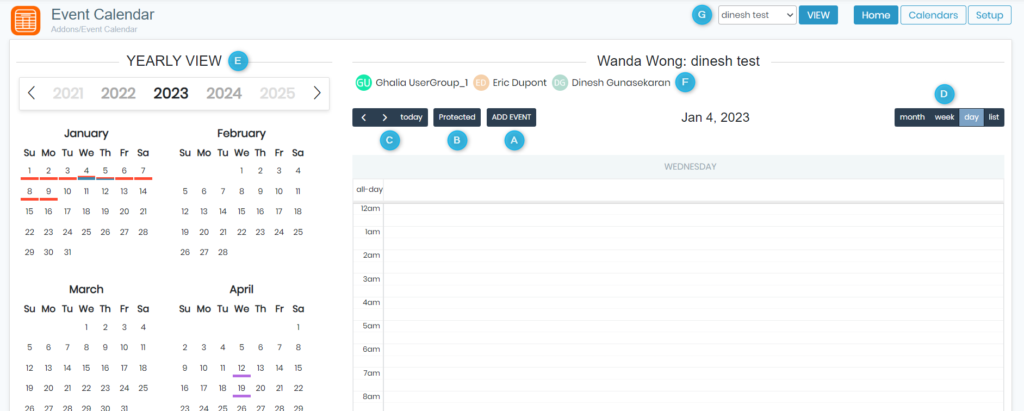Click Eric Dupont ED avatar
This screenshot has width=1024, height=411.
(481, 82)
